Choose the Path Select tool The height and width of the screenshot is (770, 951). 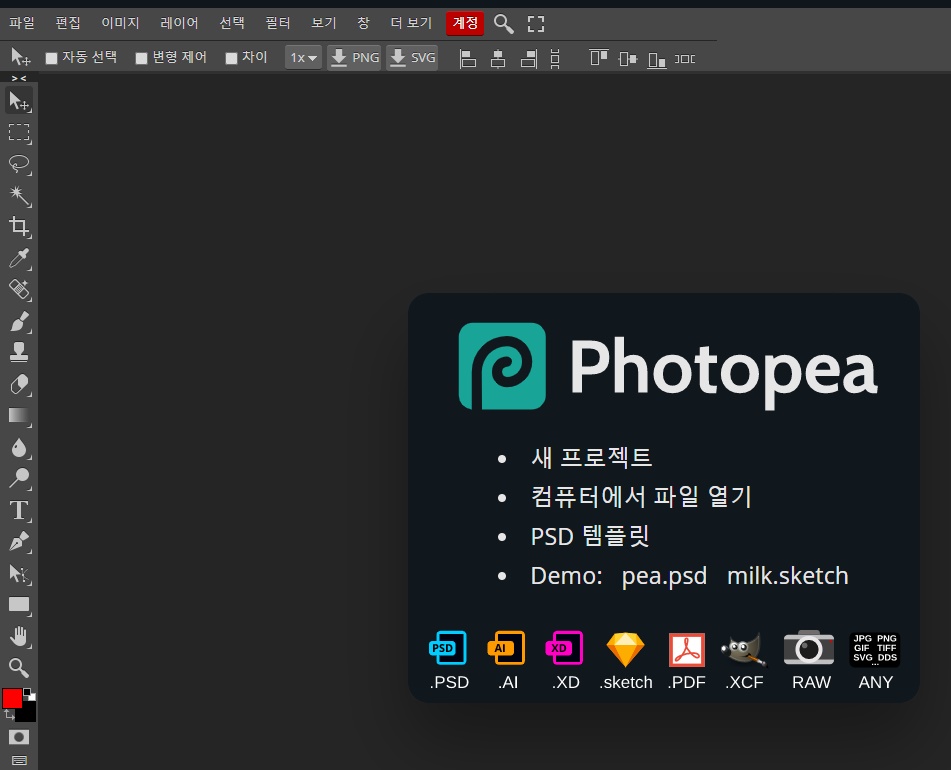point(19,574)
